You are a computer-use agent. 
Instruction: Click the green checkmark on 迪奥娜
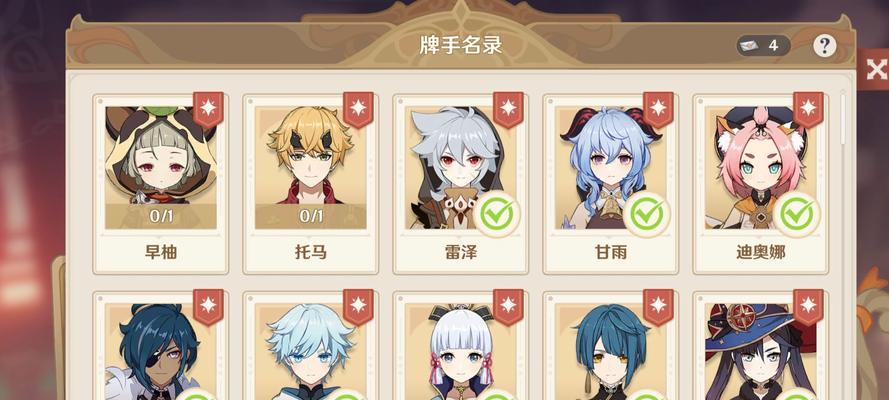tap(797, 214)
